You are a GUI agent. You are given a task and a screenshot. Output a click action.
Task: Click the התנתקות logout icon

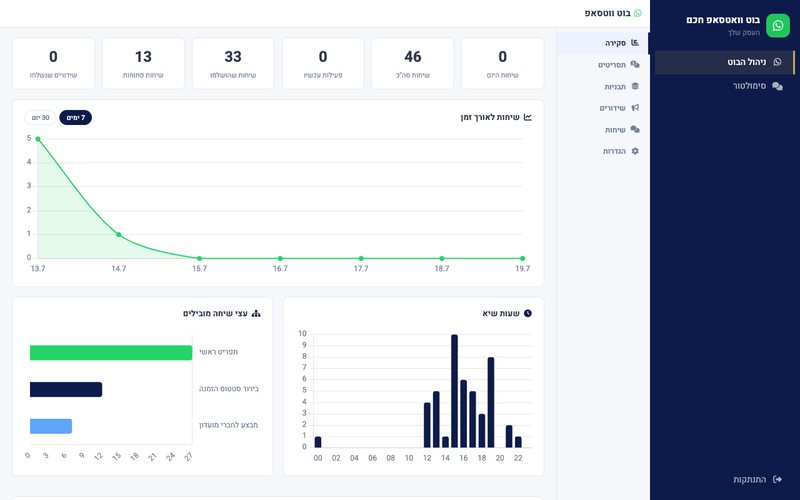click(778, 479)
